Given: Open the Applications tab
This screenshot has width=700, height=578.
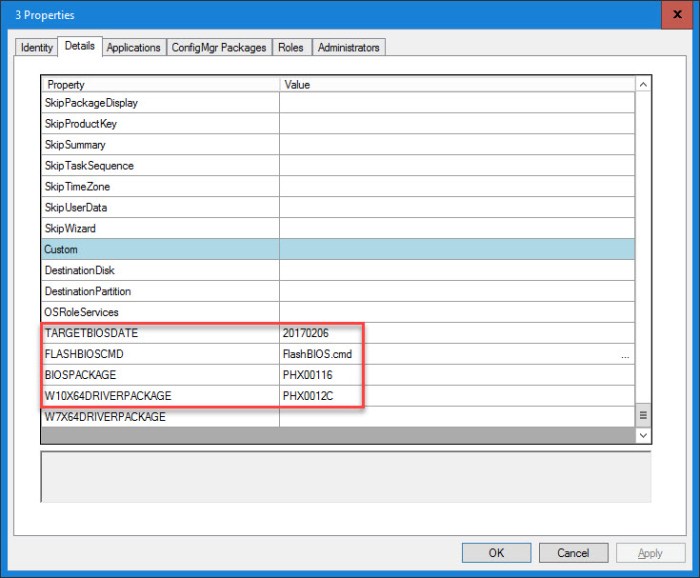Looking at the screenshot, I should coord(133,47).
